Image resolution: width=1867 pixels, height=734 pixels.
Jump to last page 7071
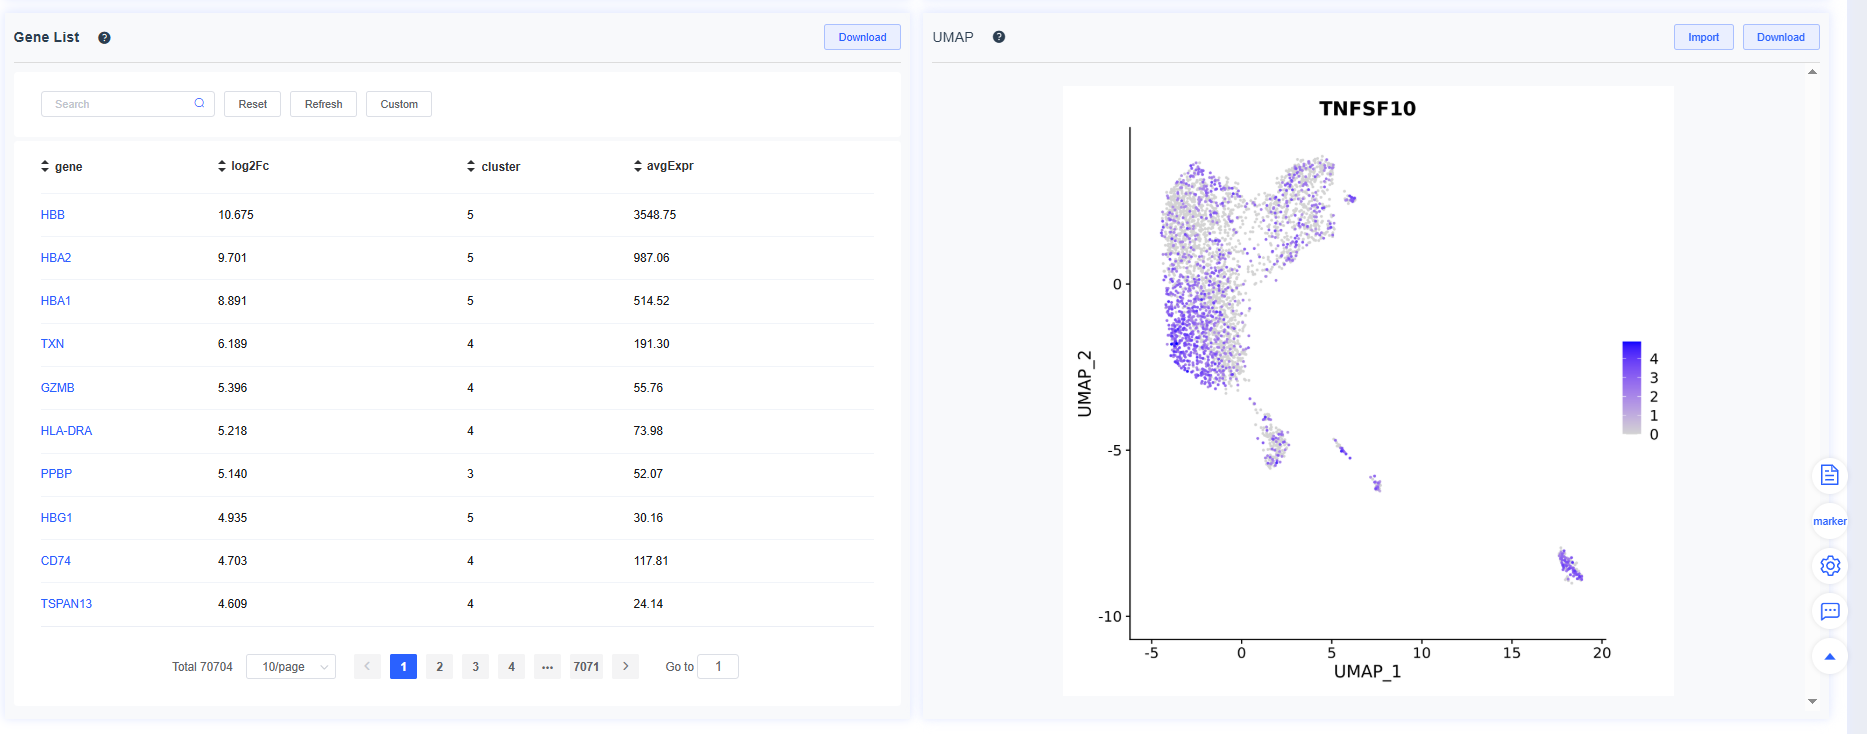click(x=586, y=667)
